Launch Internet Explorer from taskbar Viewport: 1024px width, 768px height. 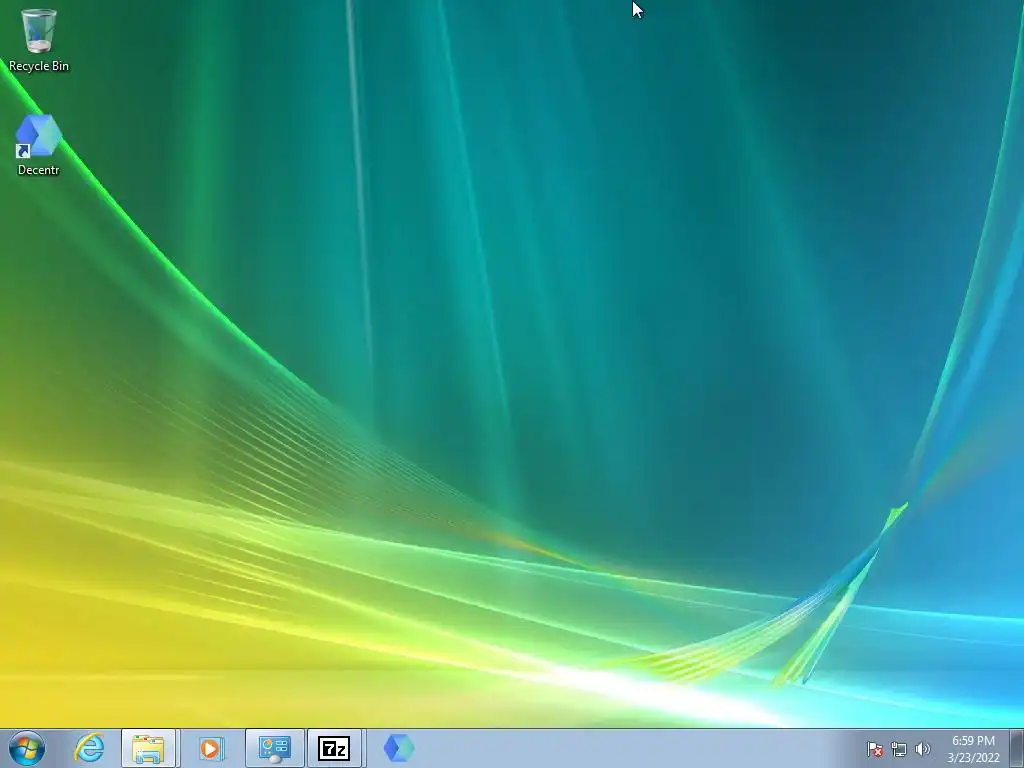click(89, 748)
